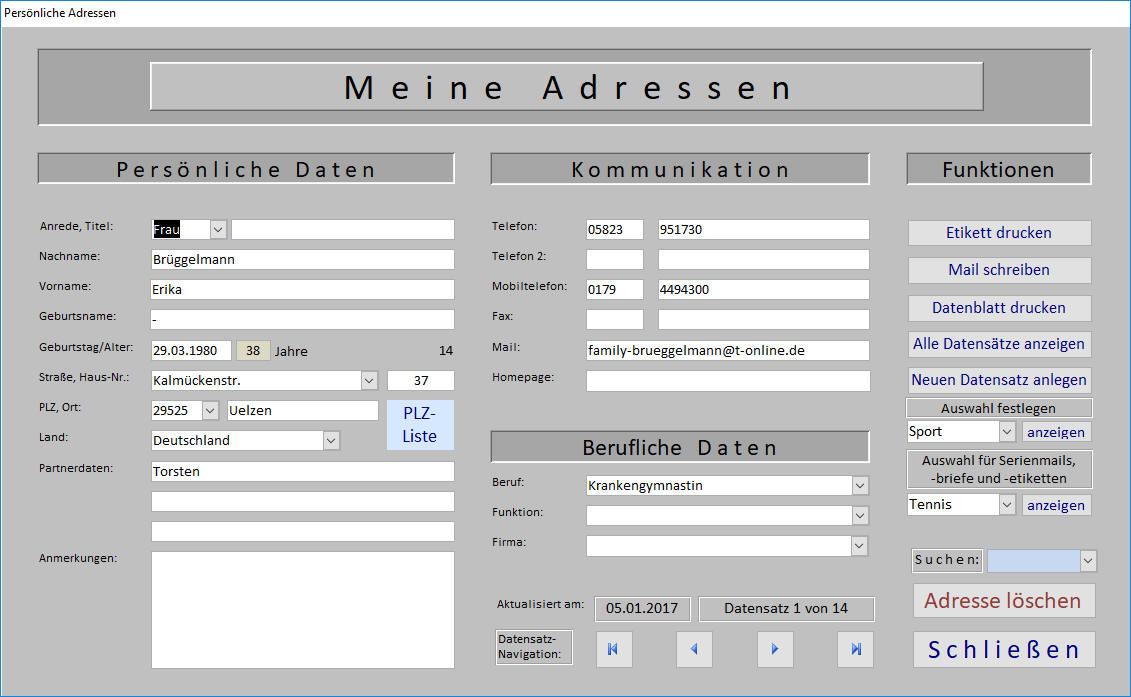Expand the Anrede, Titel dropdown
1131x697 pixels.
pos(216,229)
